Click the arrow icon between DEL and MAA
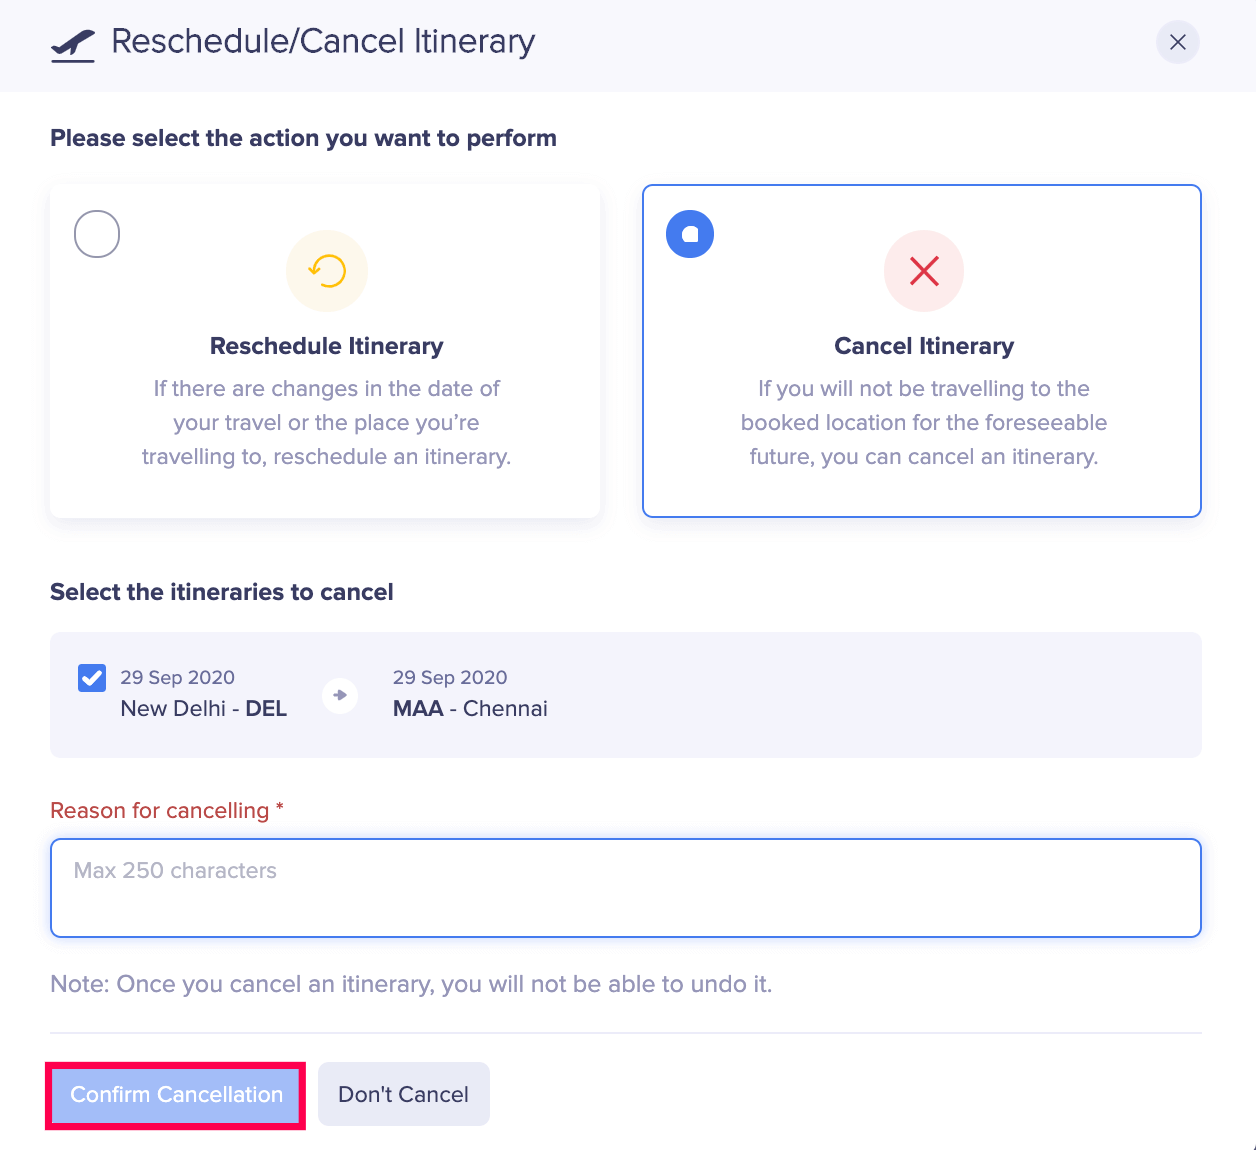Image resolution: width=1256 pixels, height=1150 pixels. (340, 695)
